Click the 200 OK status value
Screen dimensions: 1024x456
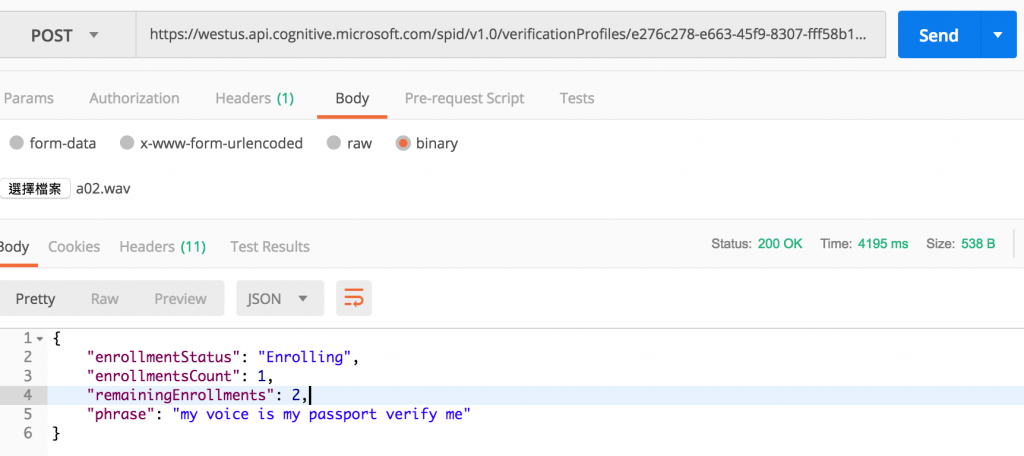click(780, 244)
